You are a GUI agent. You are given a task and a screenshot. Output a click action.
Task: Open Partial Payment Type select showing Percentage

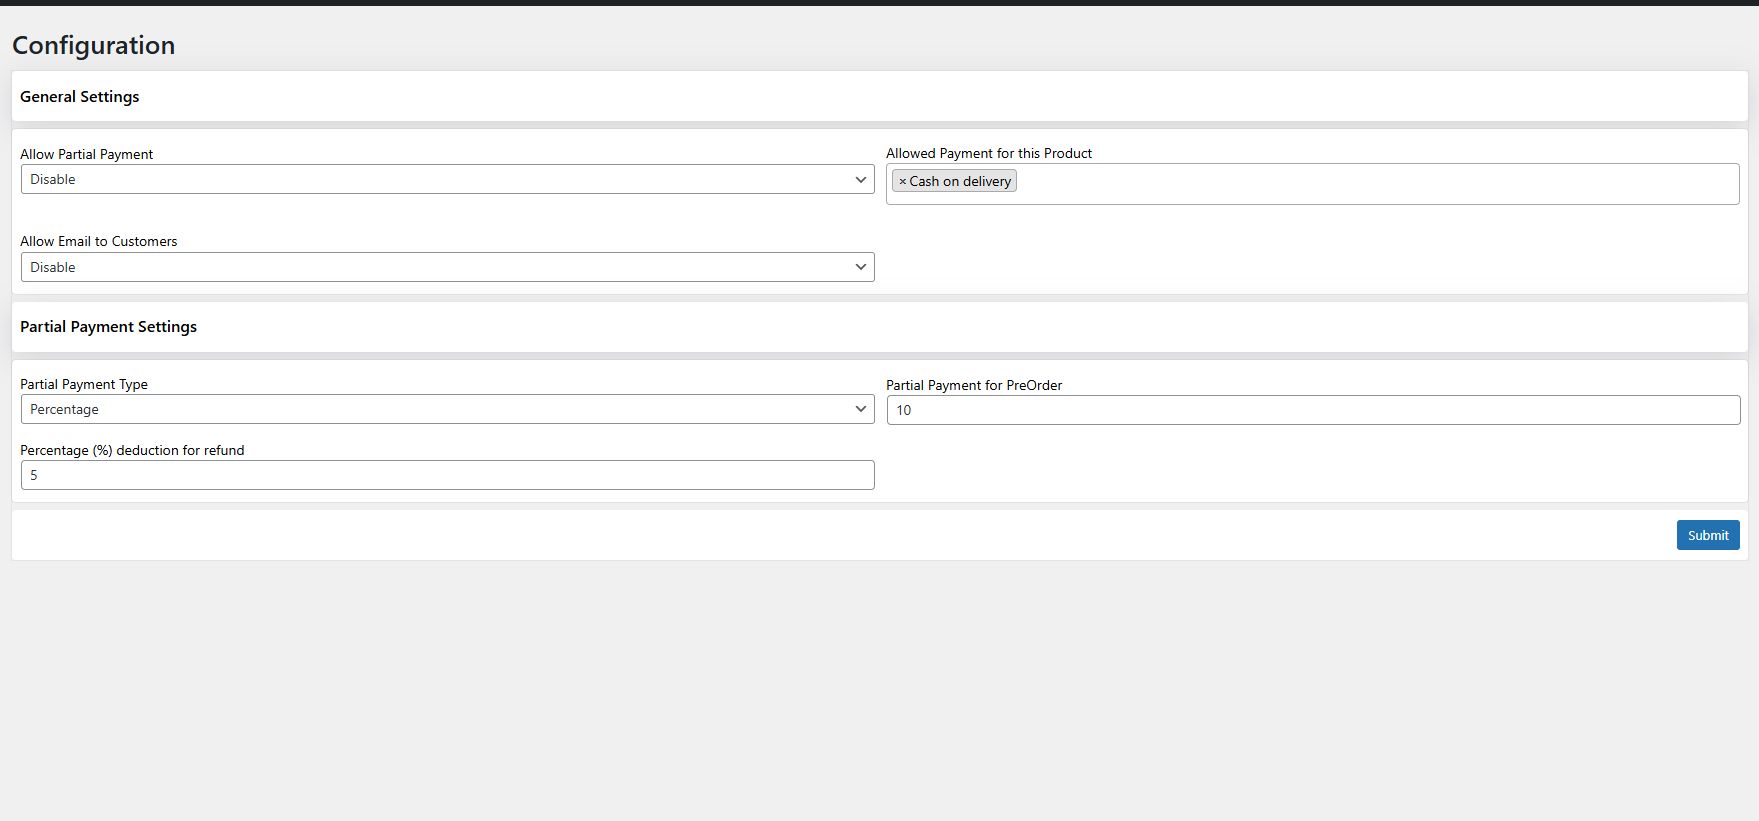point(440,409)
